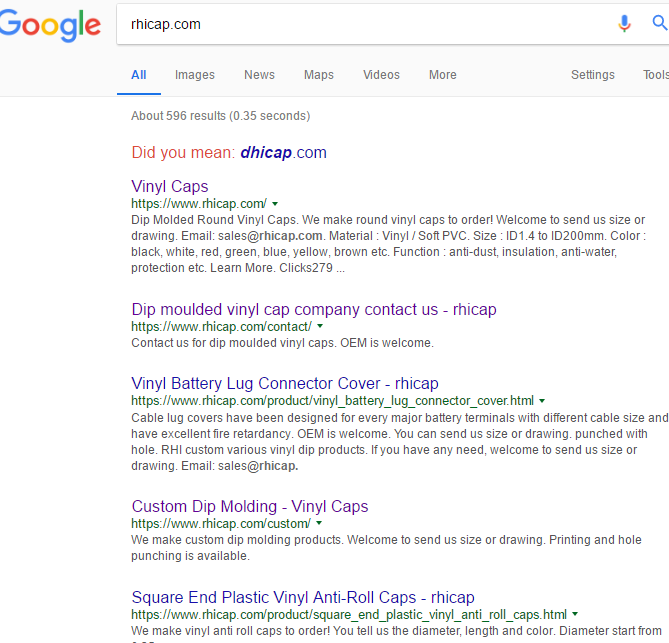
Task: Click in the search box containing rhicap.com
Action: coord(363,24)
